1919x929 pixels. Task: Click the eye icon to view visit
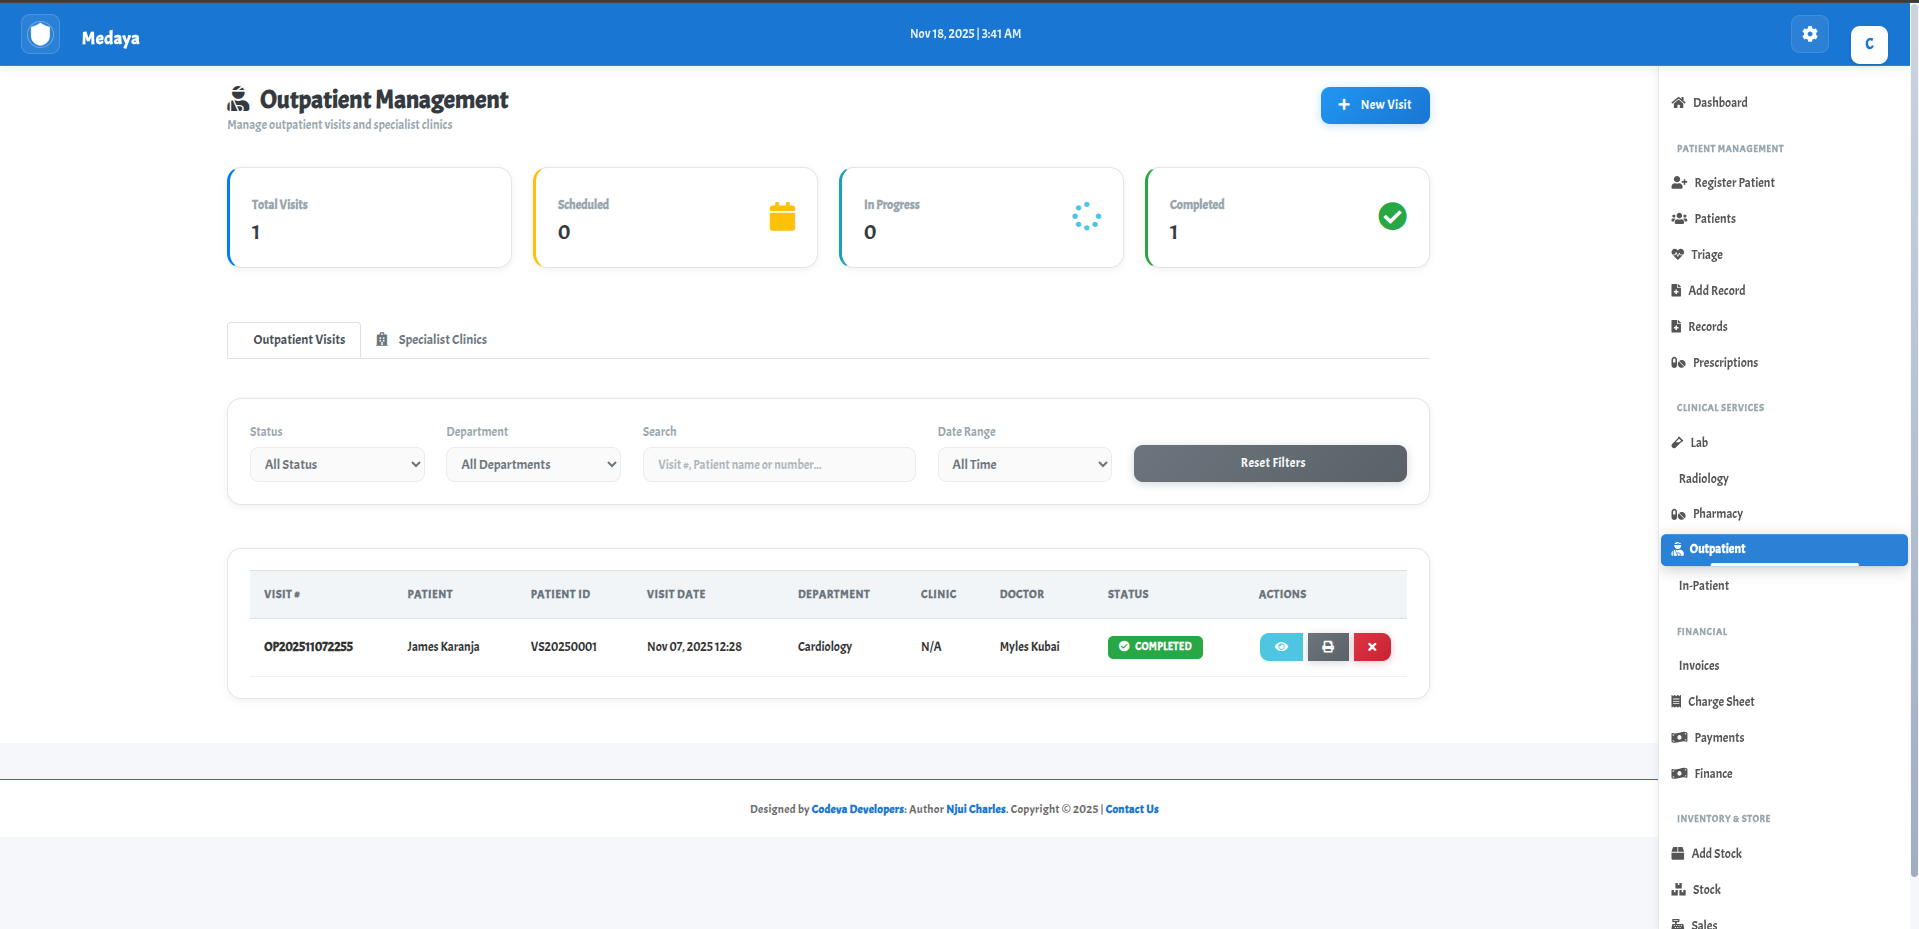tap(1281, 647)
